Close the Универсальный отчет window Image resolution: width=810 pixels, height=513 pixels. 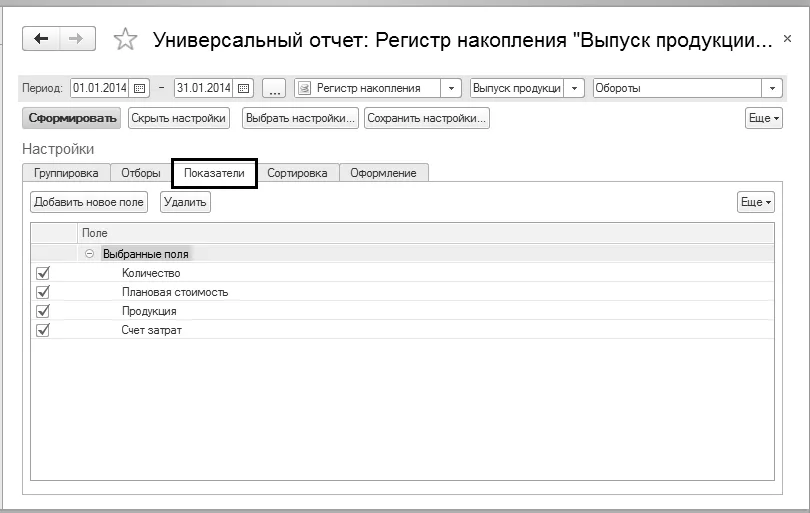point(787,38)
